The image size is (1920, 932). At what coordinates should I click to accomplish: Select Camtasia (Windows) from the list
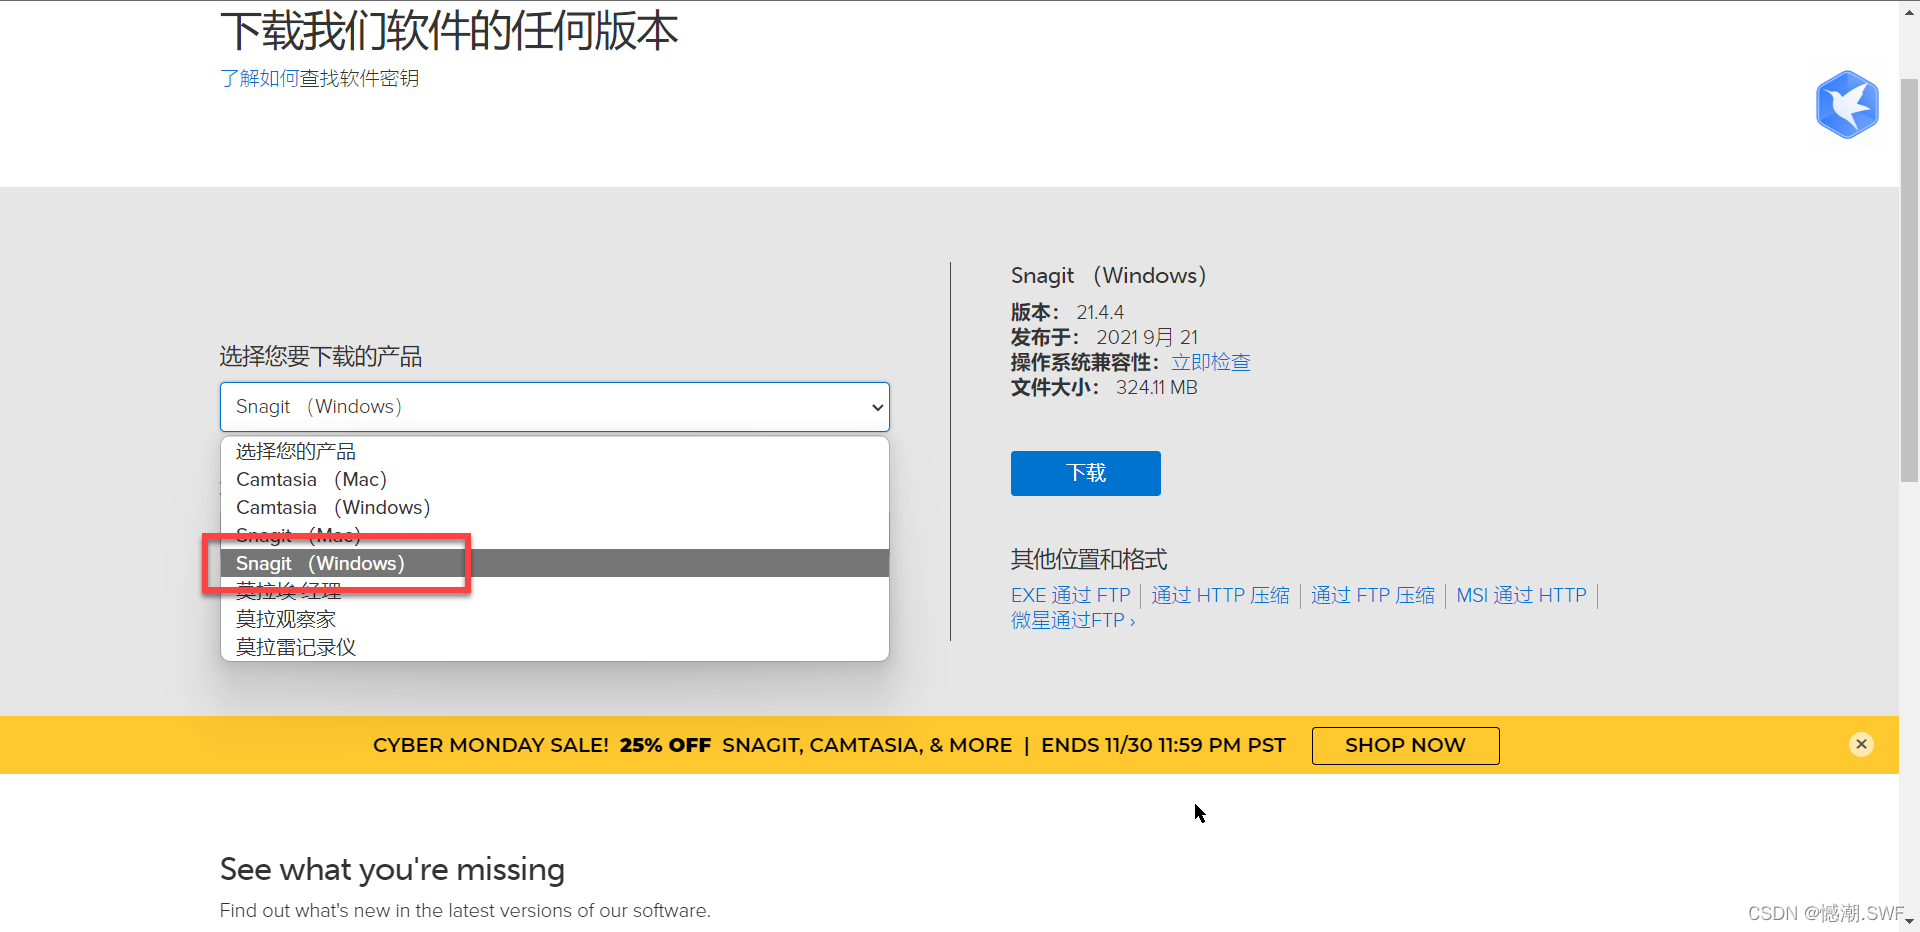pos(555,507)
